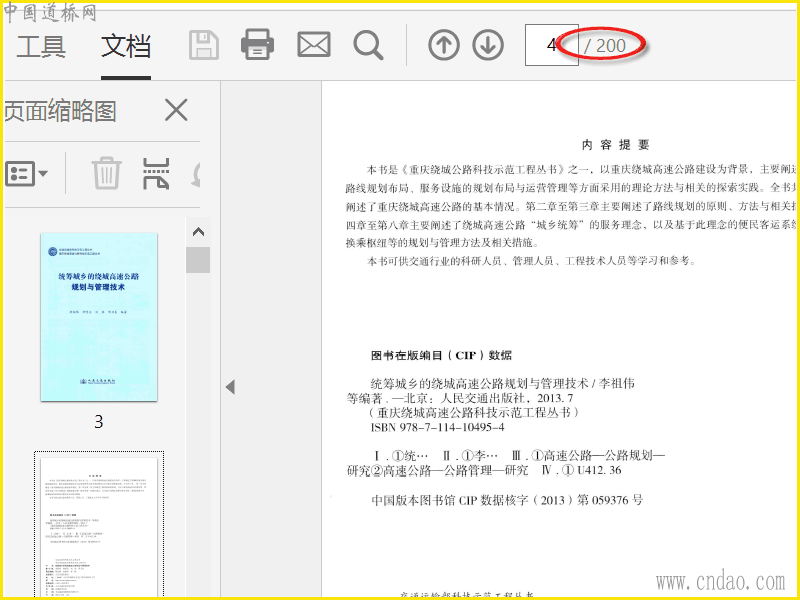This screenshot has width=800, height=600.
Task: Send document via email envelope icon
Action: tap(314, 45)
